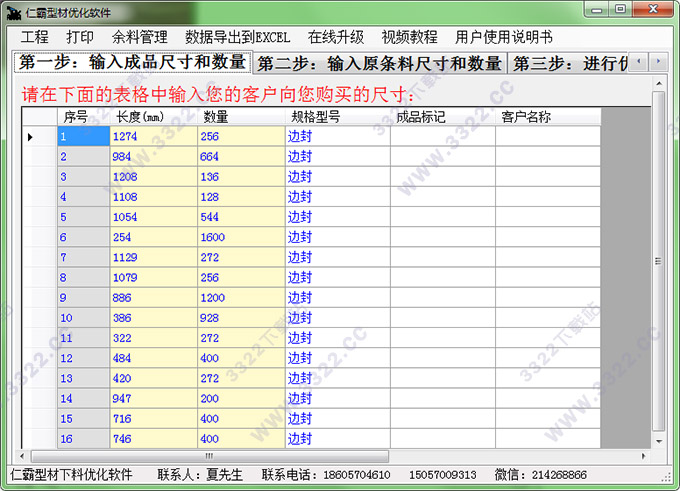Open the 余料管理 menu
Screen dimensions: 680x491
pyautogui.click(x=139, y=37)
